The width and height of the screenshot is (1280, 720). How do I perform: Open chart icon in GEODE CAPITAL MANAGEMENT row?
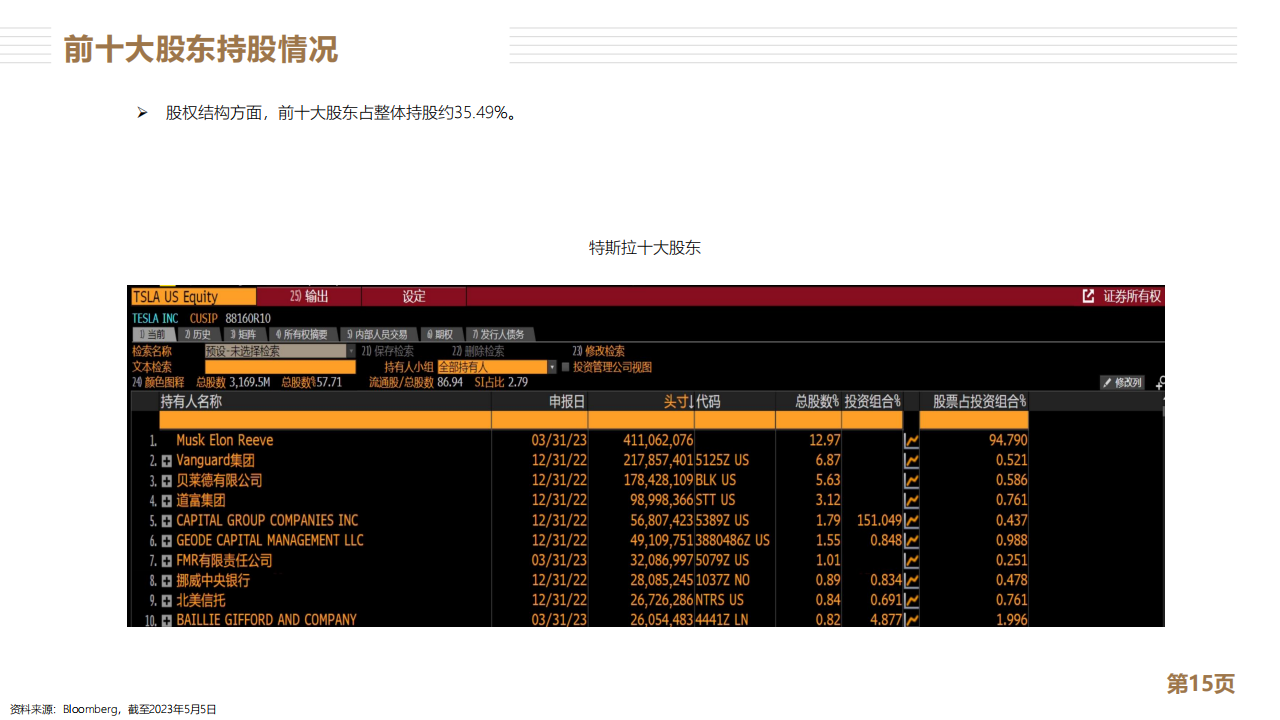tap(911, 540)
